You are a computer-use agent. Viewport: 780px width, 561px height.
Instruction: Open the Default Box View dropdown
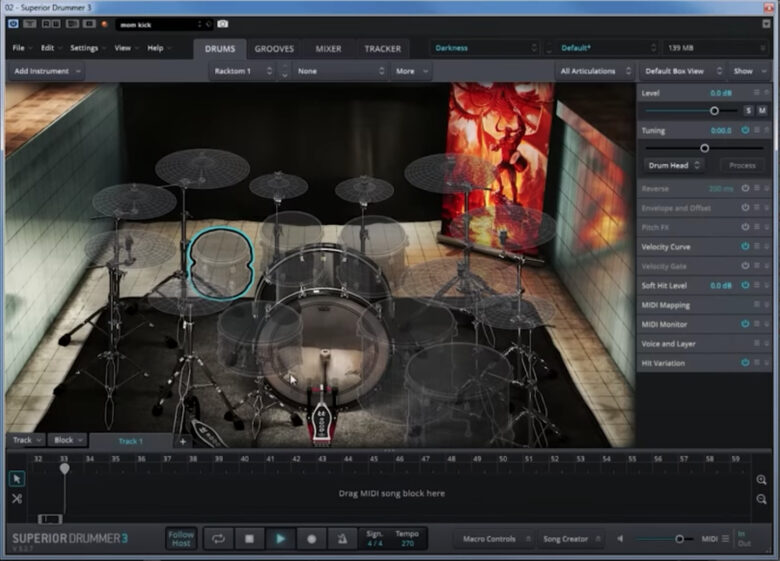coord(682,71)
